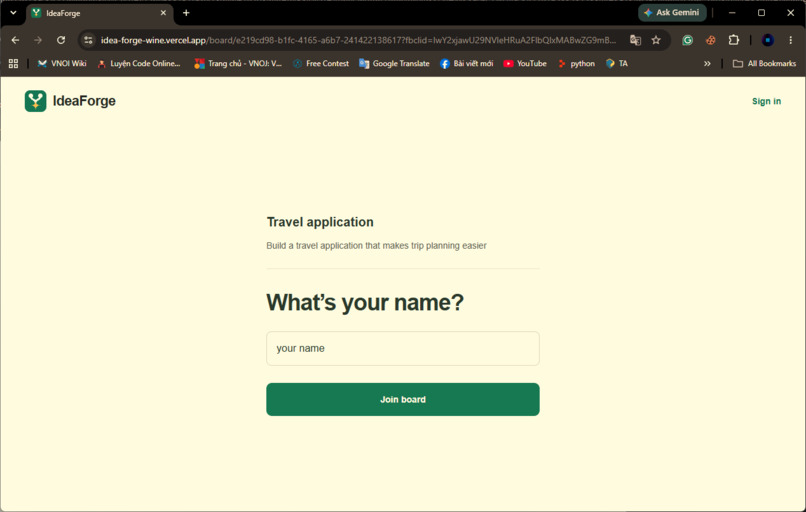The width and height of the screenshot is (806, 512).
Task: Go back with the browser back arrow
Action: [x=15, y=40]
